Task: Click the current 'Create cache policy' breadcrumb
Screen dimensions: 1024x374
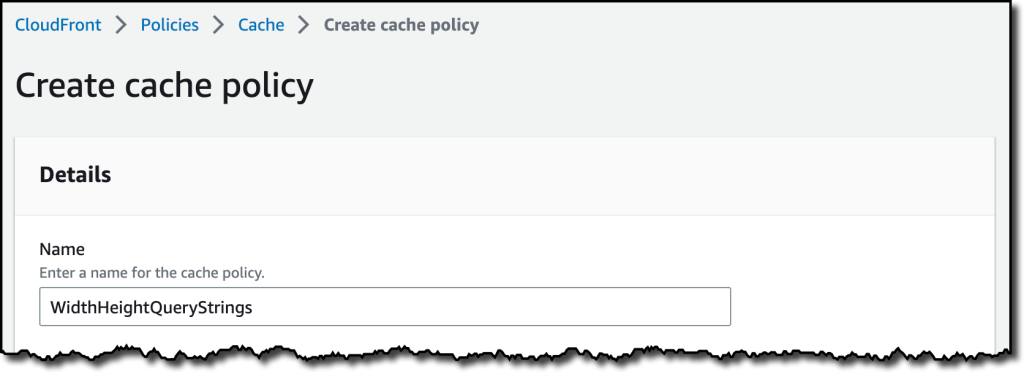Action: [402, 25]
